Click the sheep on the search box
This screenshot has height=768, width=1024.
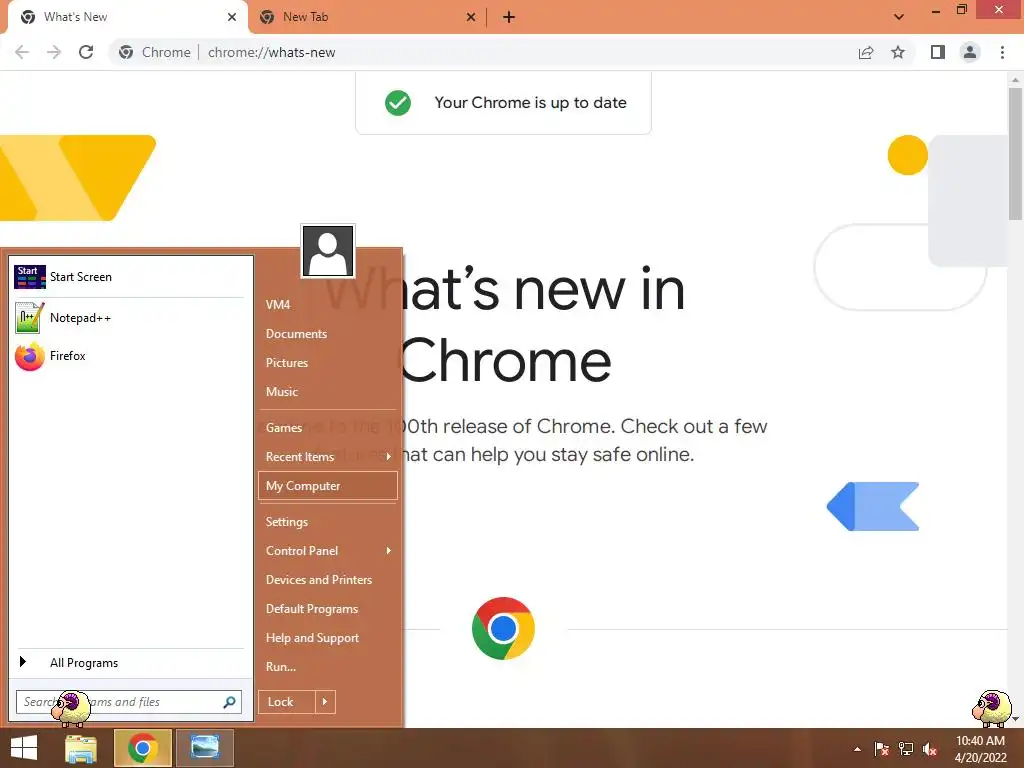pyautogui.click(x=71, y=708)
